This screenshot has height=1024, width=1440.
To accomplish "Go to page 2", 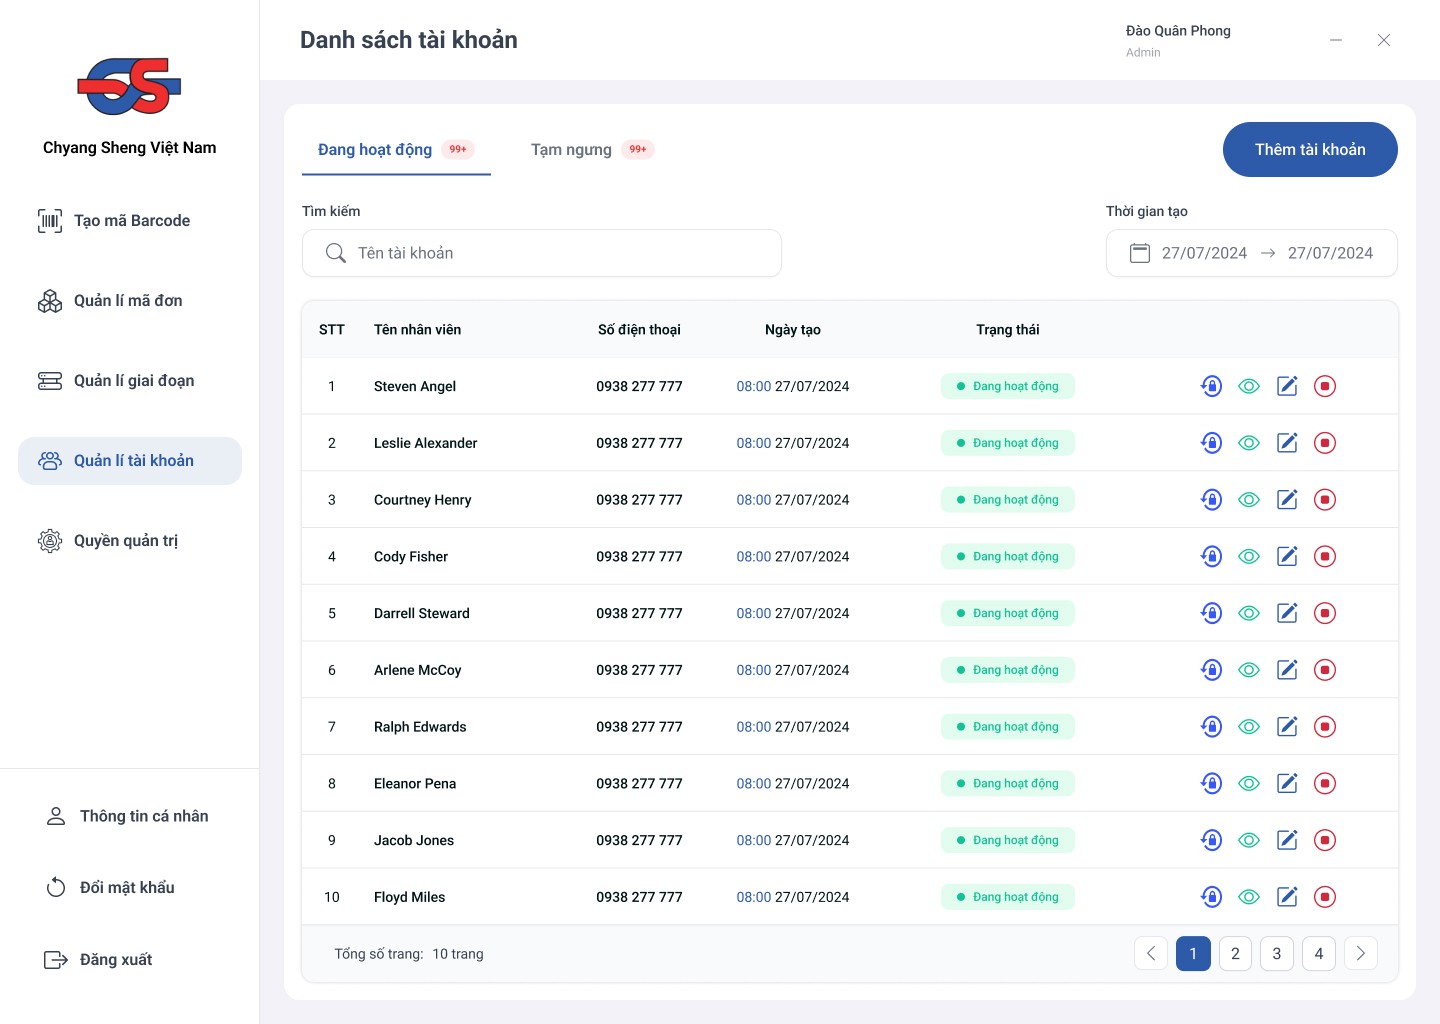I will pos(1235,954).
